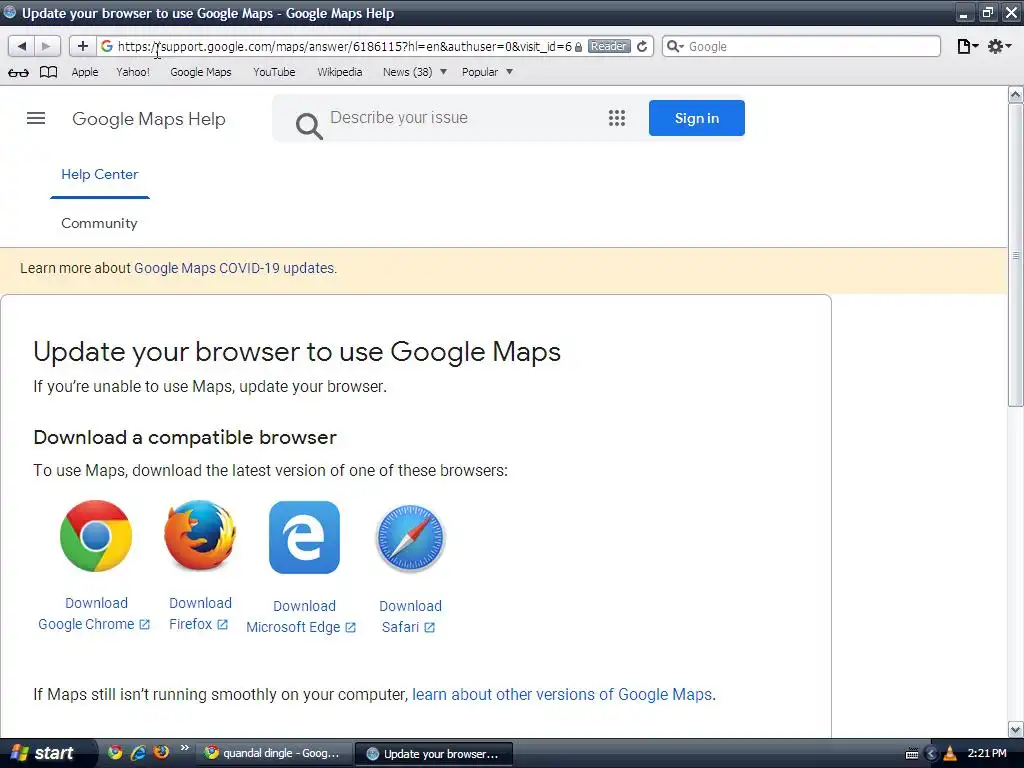The image size is (1024, 768).
Task: Open the page menu icon
Action: (x=967, y=46)
